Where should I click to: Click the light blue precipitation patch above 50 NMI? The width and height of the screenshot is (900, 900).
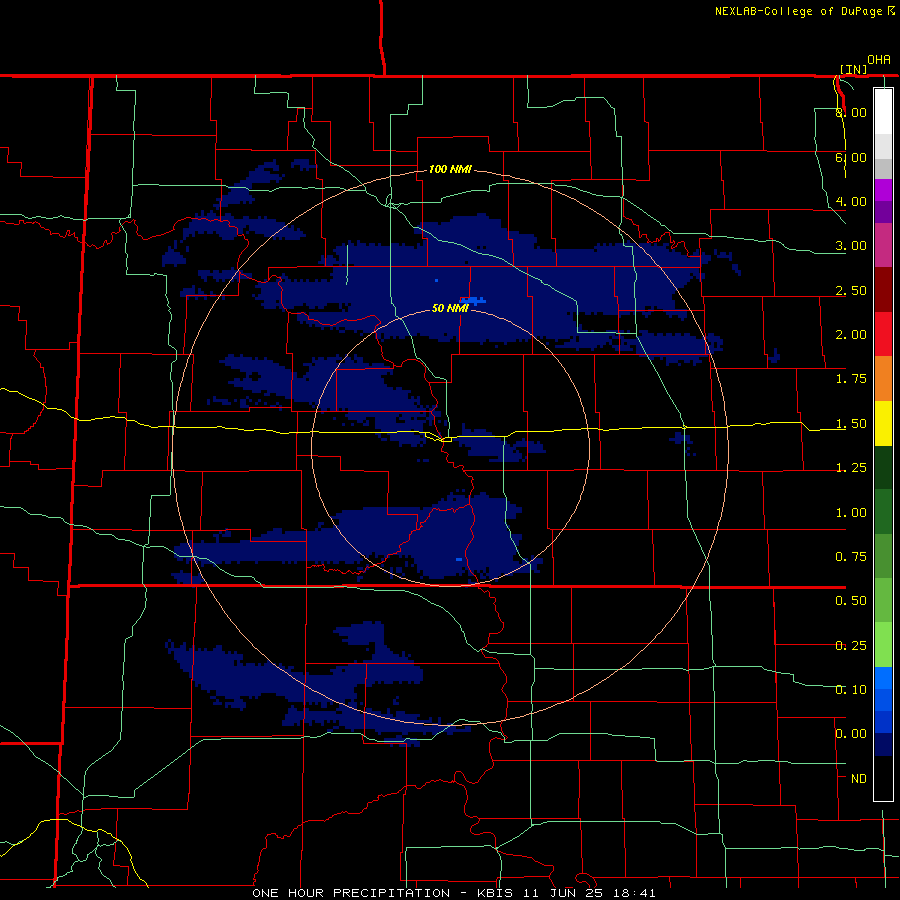click(x=474, y=300)
